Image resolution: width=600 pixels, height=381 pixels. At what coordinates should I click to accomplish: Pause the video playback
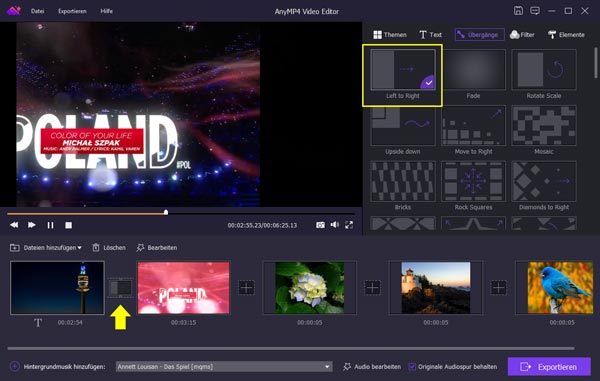pos(50,225)
